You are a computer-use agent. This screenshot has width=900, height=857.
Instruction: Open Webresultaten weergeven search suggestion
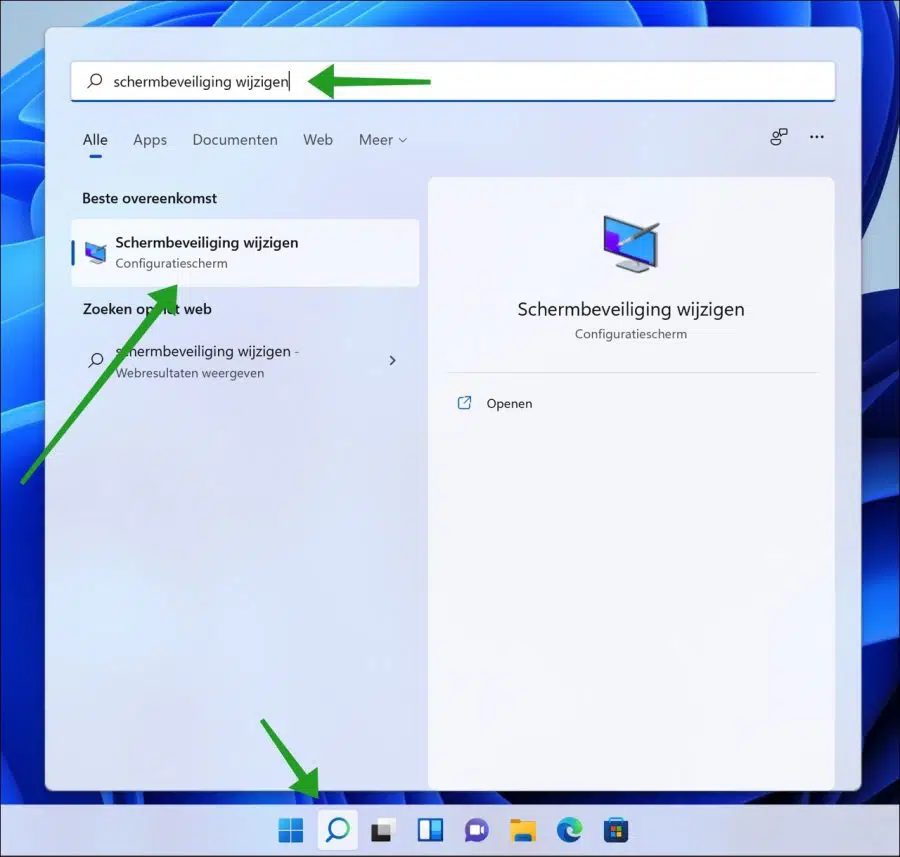pyautogui.click(x=245, y=361)
